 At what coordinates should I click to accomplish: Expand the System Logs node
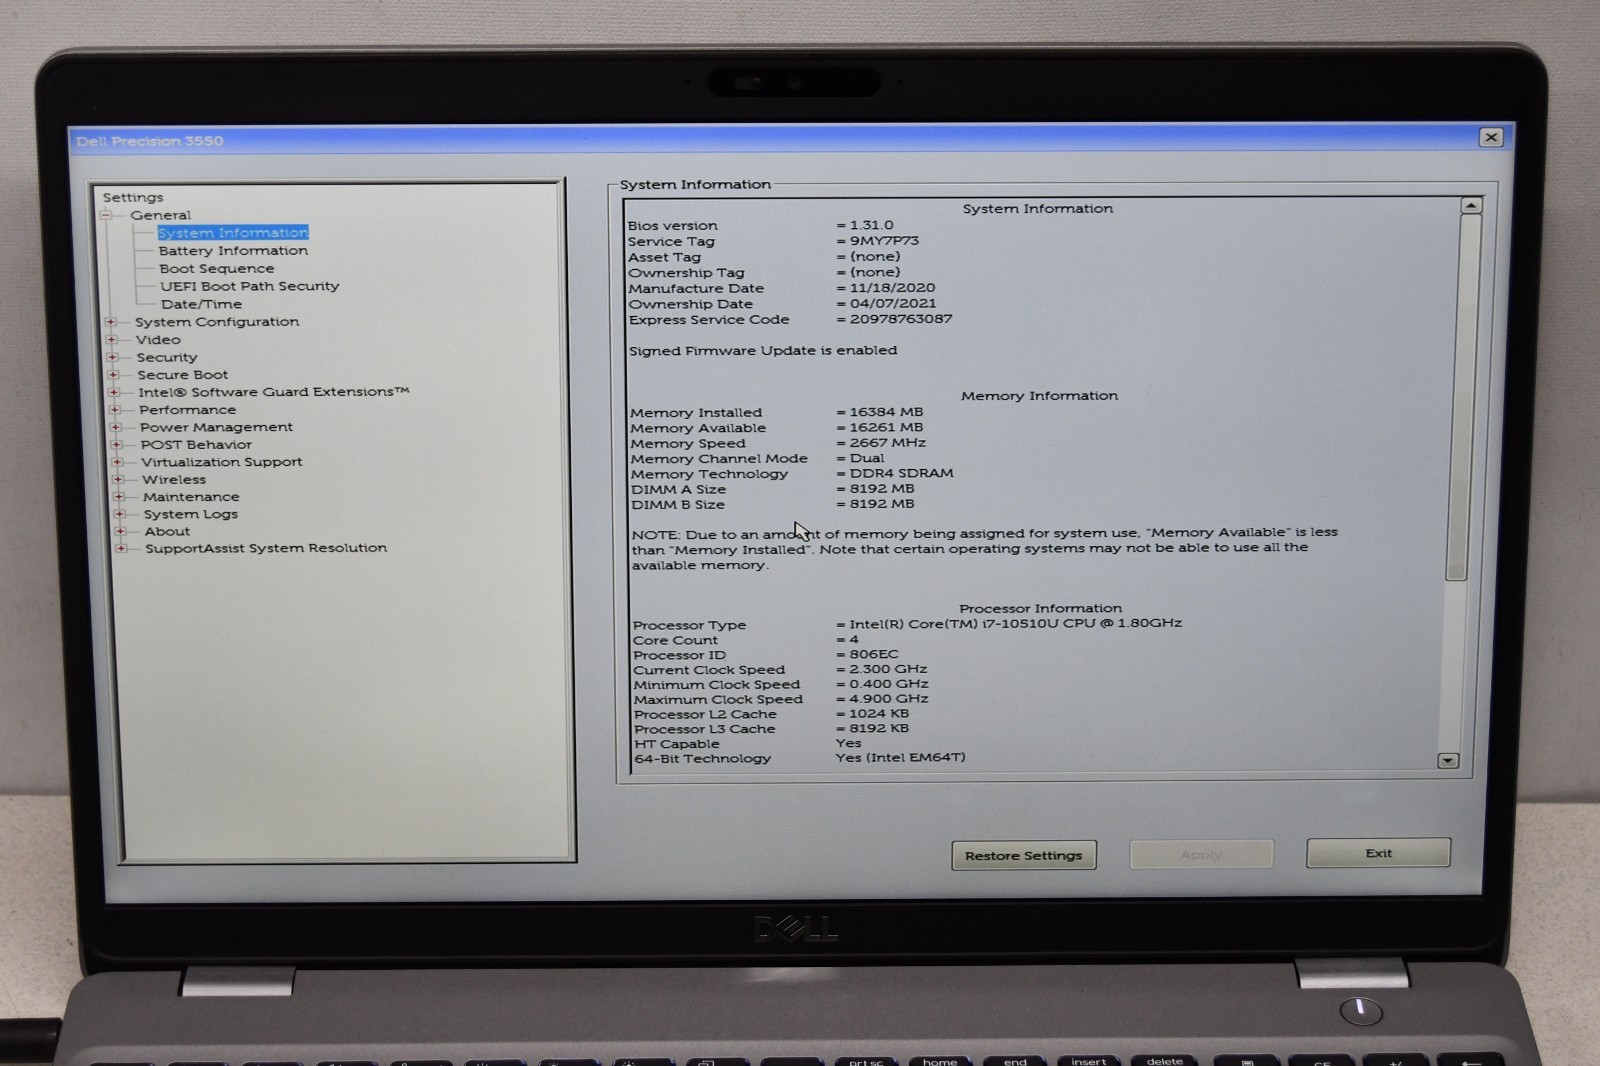pyautogui.click(x=120, y=514)
